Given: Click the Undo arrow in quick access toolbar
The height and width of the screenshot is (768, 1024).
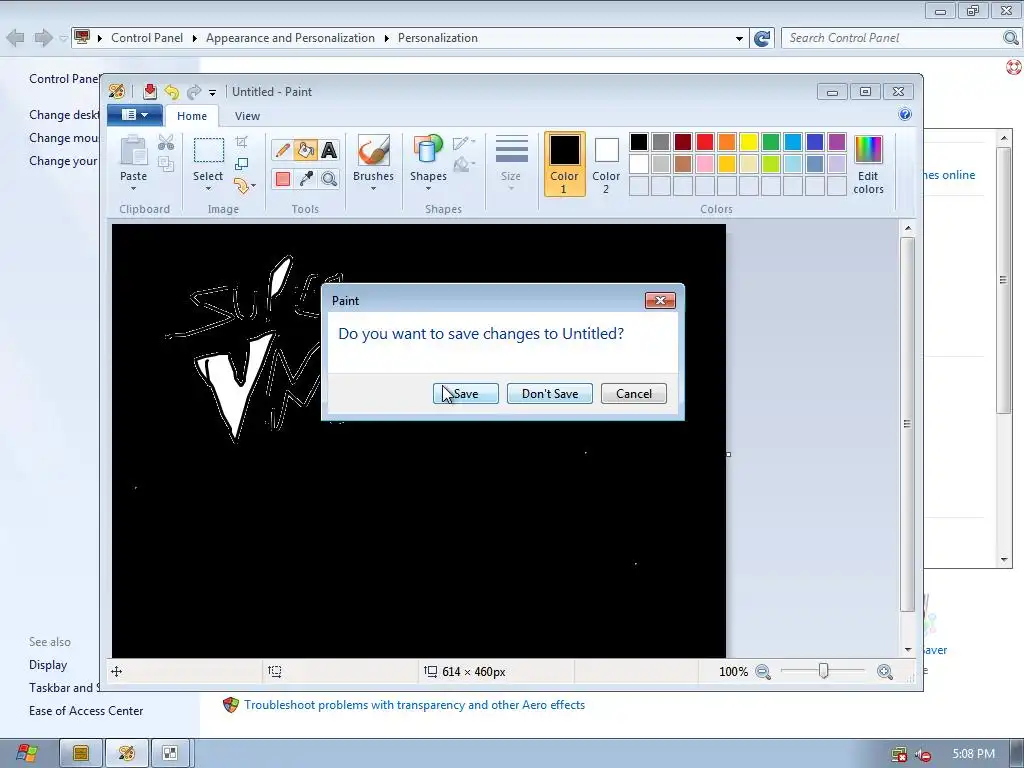Looking at the screenshot, I should [x=172, y=91].
